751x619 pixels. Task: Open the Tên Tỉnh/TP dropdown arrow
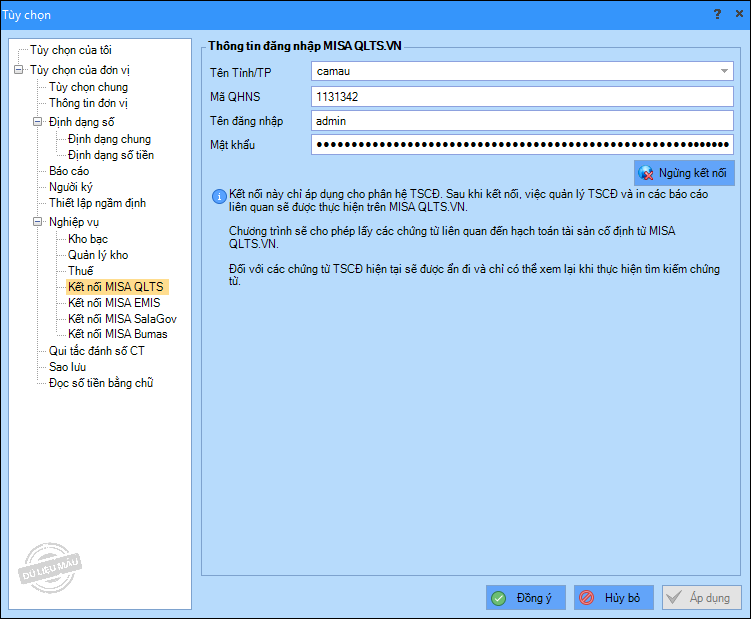[x=724, y=71]
